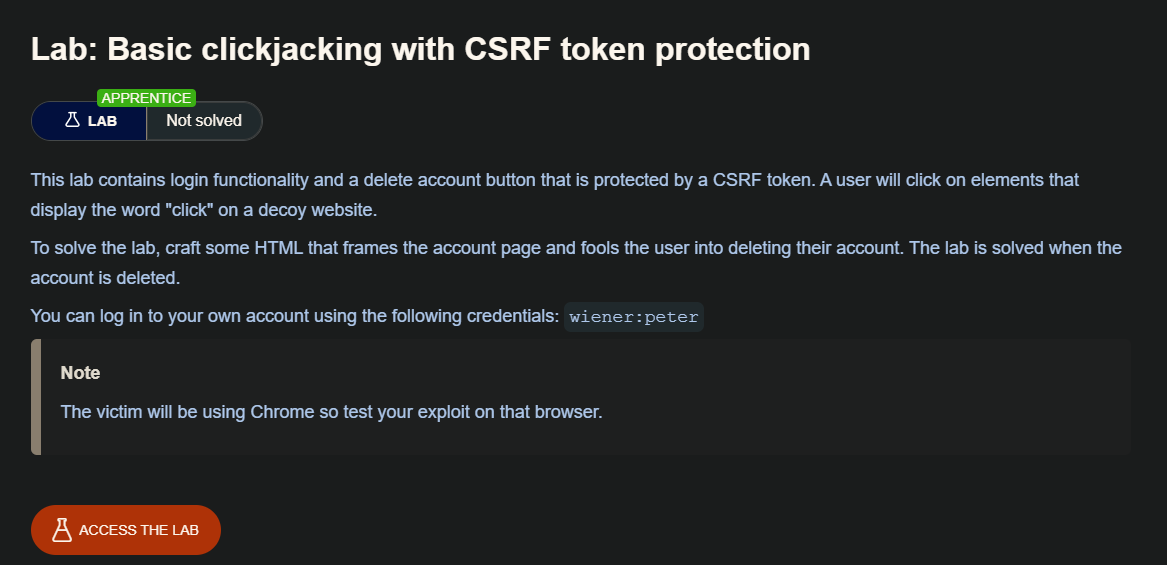The image size is (1167, 565).
Task: Click the Not solved status label
Action: tap(204, 121)
